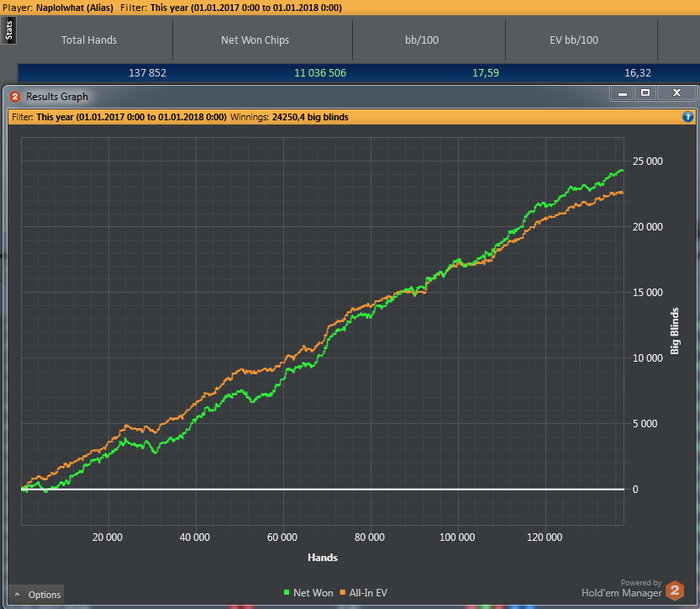Image resolution: width=700 pixels, height=609 pixels.
Task: Minimize the Results Graph window
Action: [x=623, y=93]
